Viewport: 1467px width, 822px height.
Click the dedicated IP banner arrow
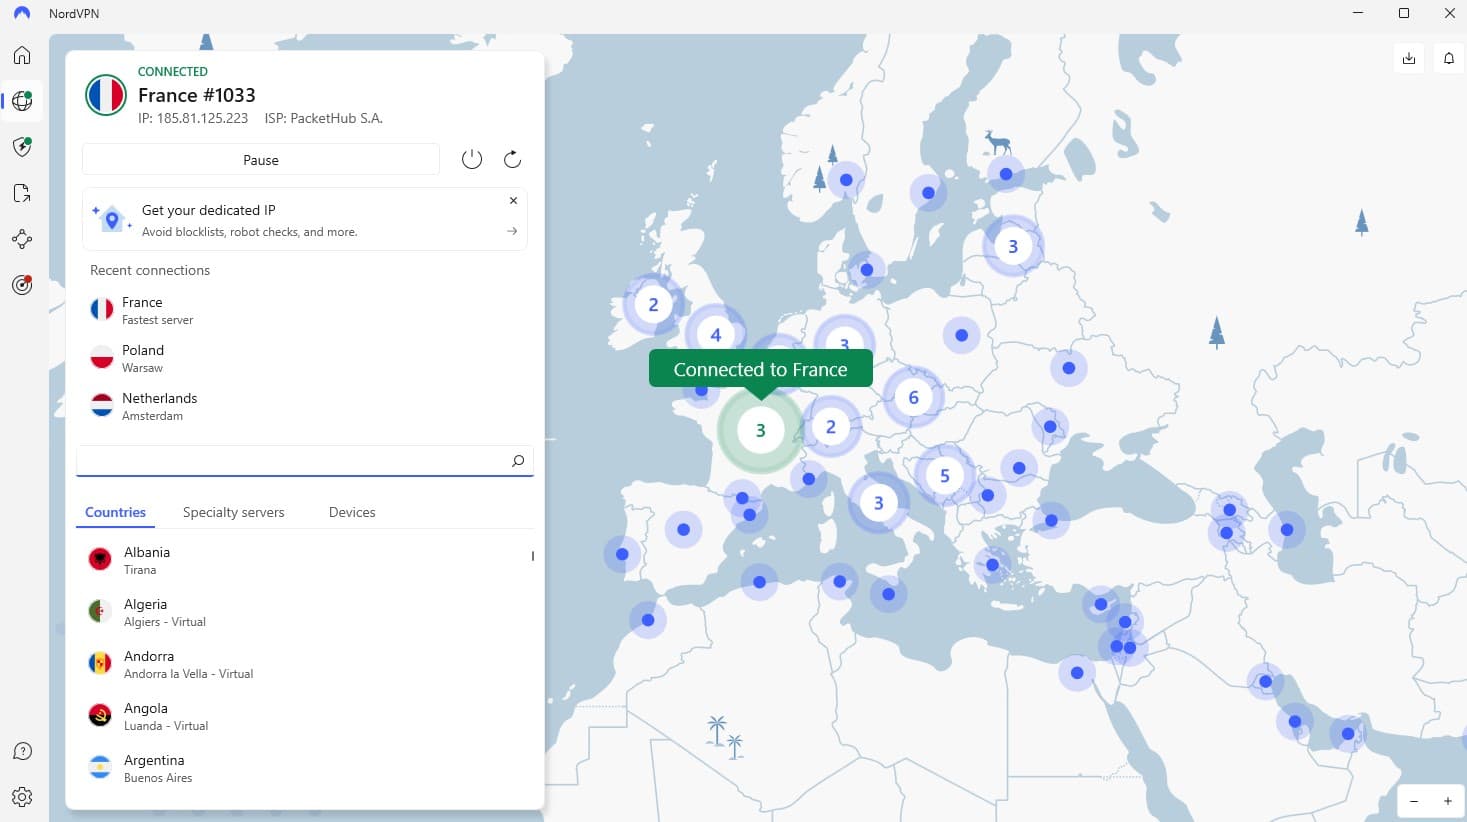(512, 231)
